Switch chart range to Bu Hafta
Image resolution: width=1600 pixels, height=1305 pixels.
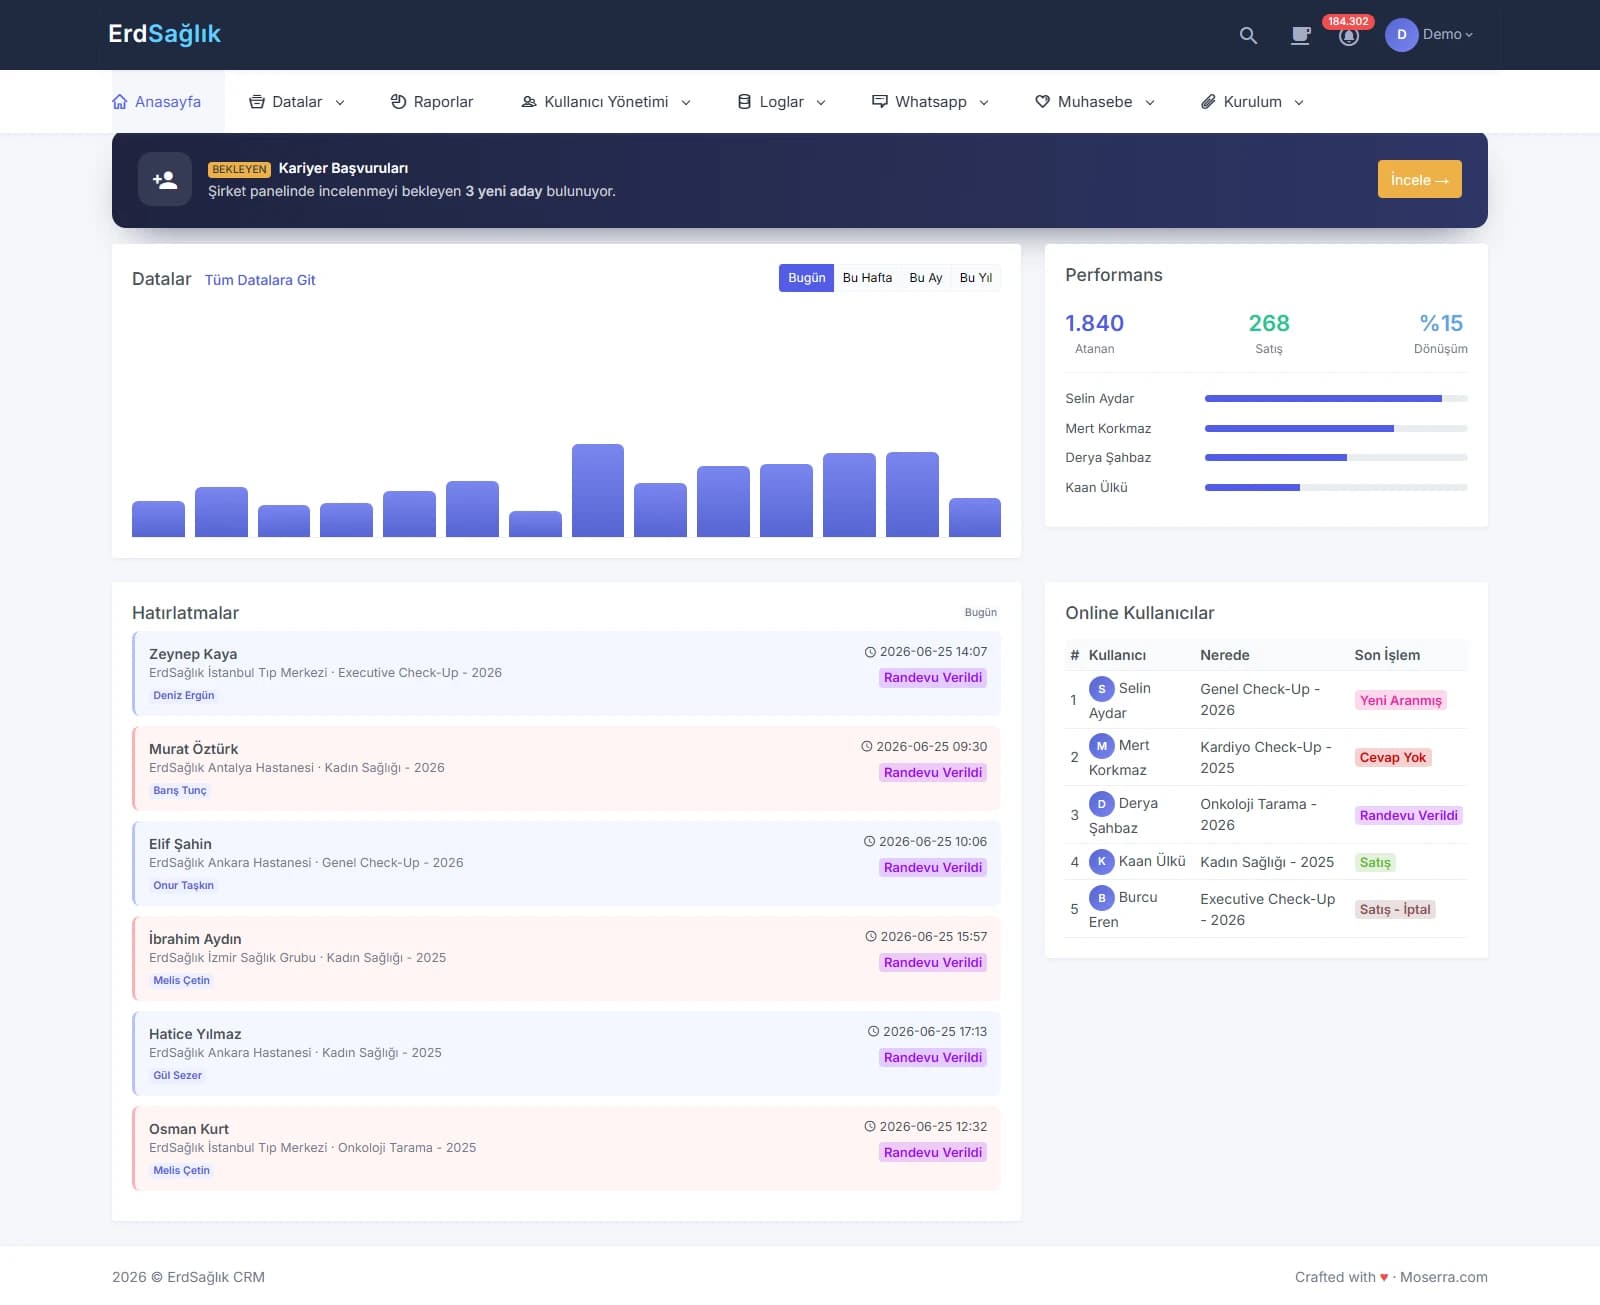pos(867,278)
